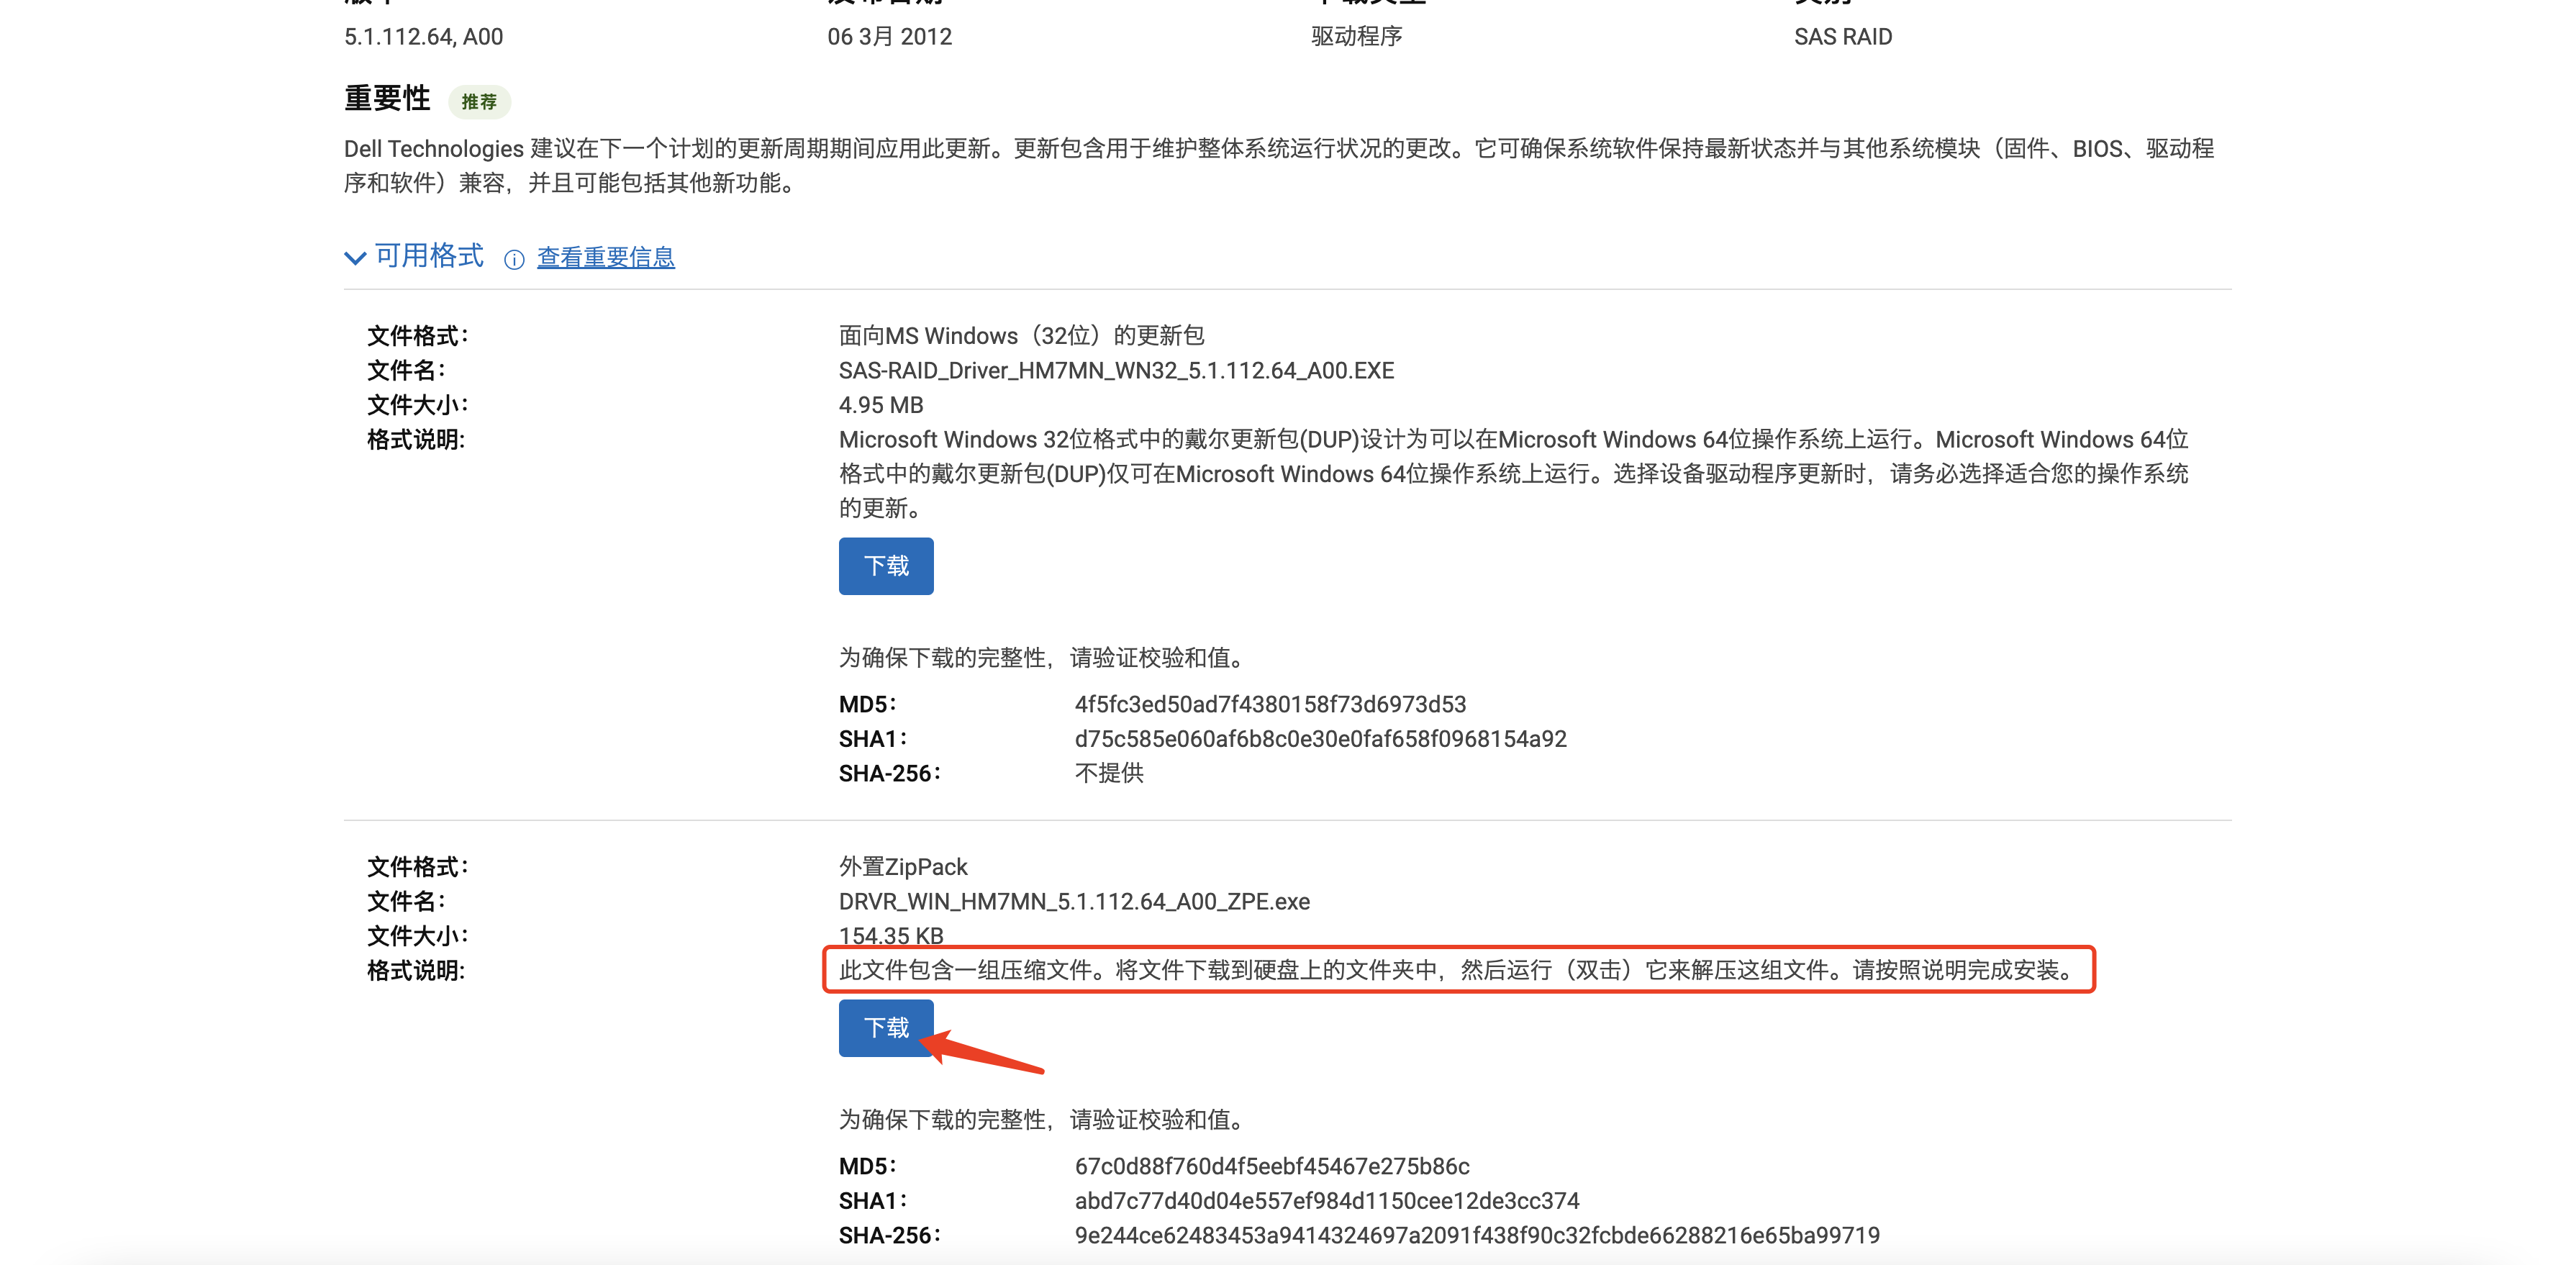Click the SHA1 value starting with abd7c77

1326,1200
